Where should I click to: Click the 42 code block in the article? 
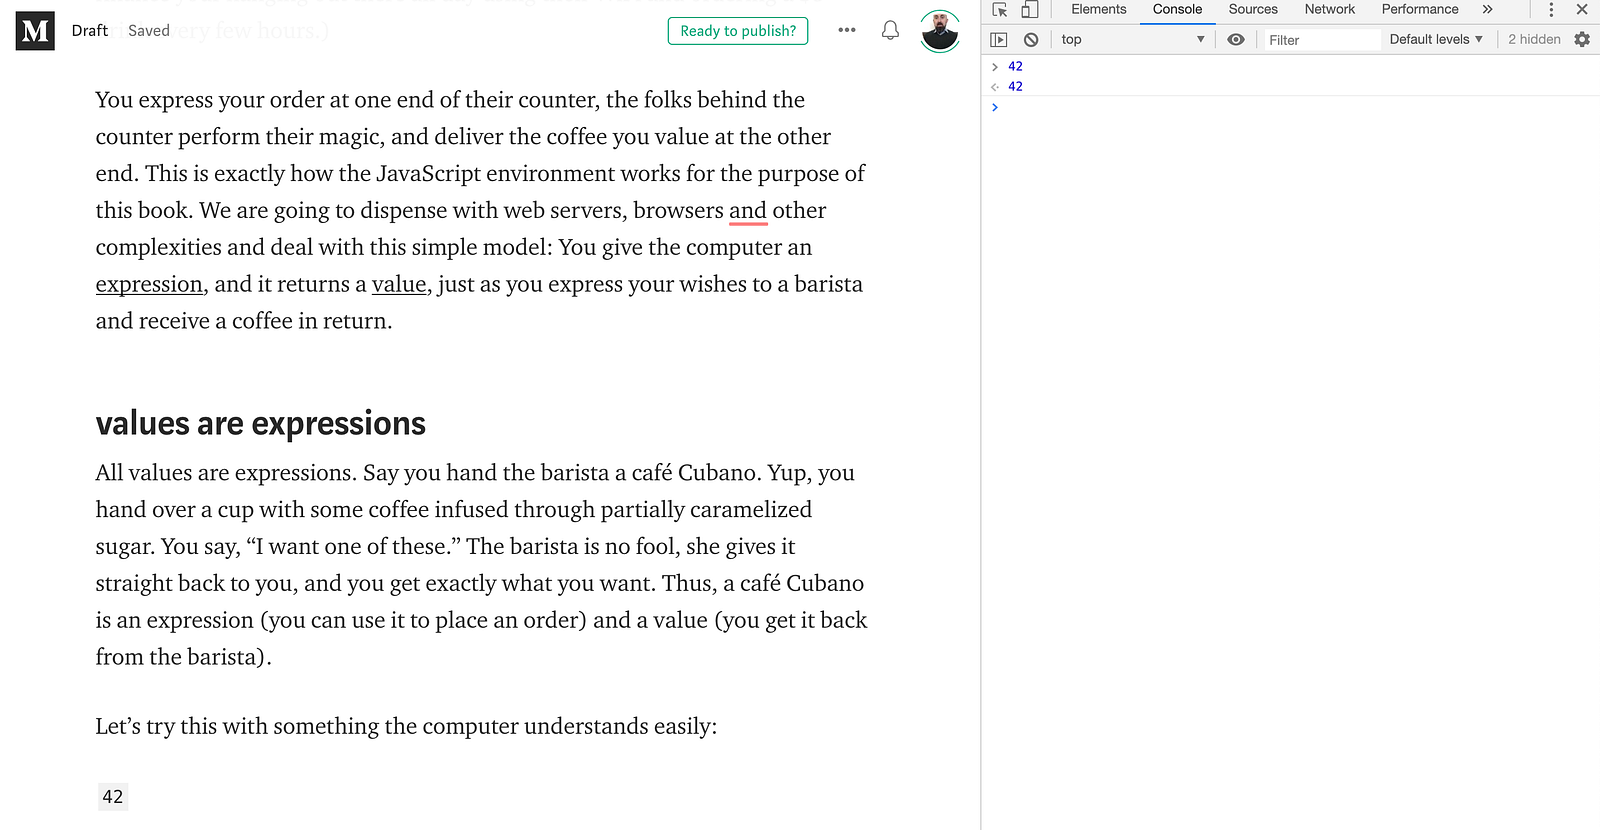point(113,797)
